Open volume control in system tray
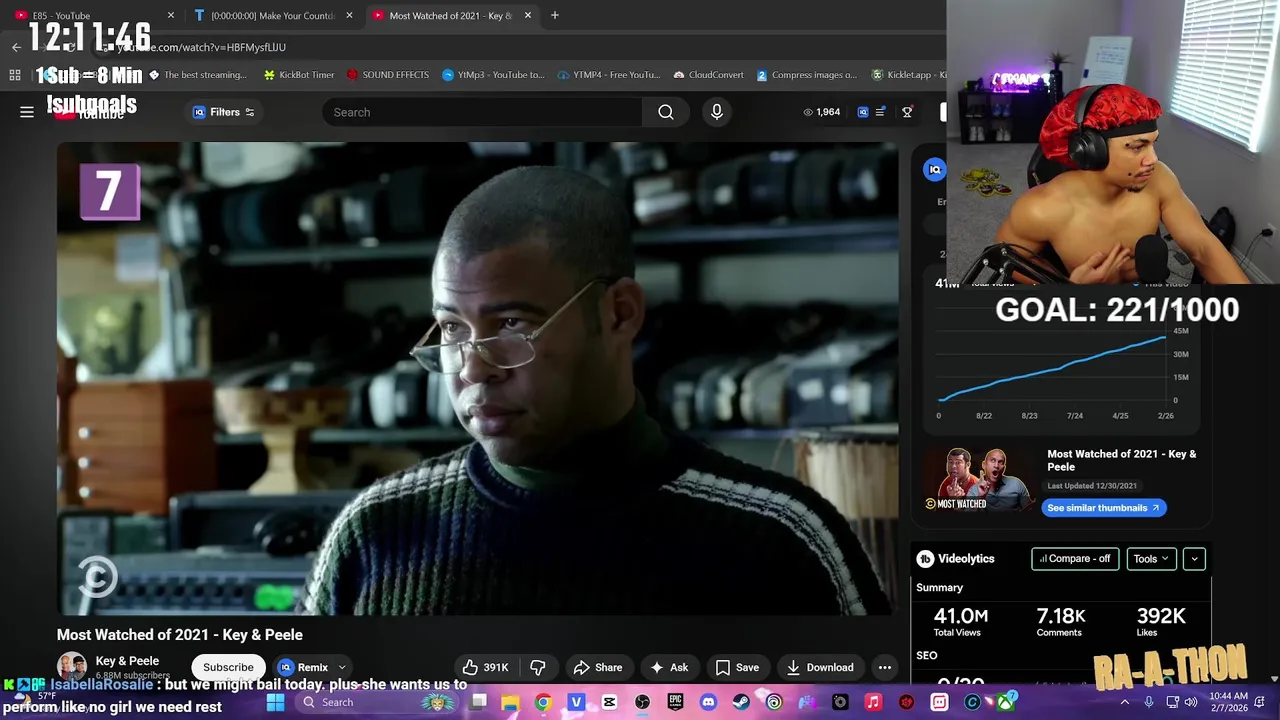Image resolution: width=1280 pixels, height=720 pixels. click(1192, 702)
